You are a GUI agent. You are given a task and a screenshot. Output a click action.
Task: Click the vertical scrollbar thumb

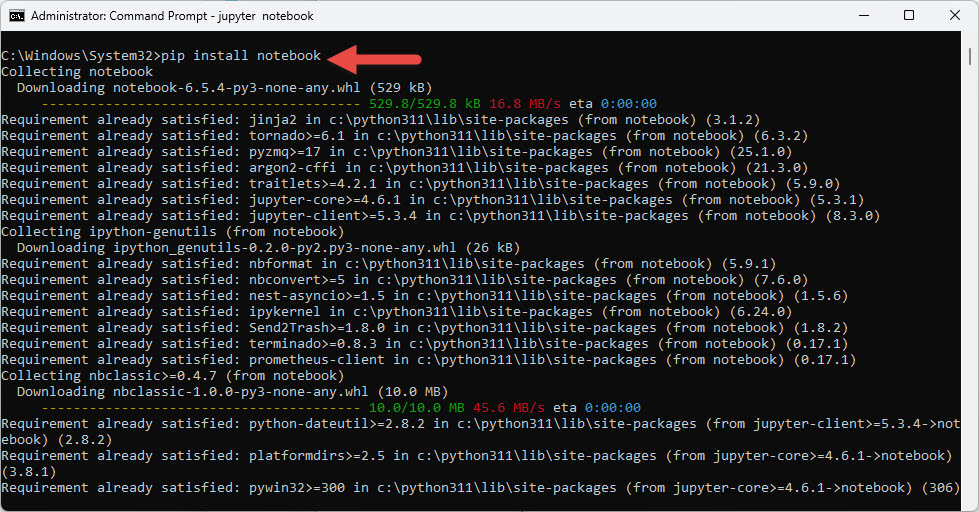pos(970,57)
